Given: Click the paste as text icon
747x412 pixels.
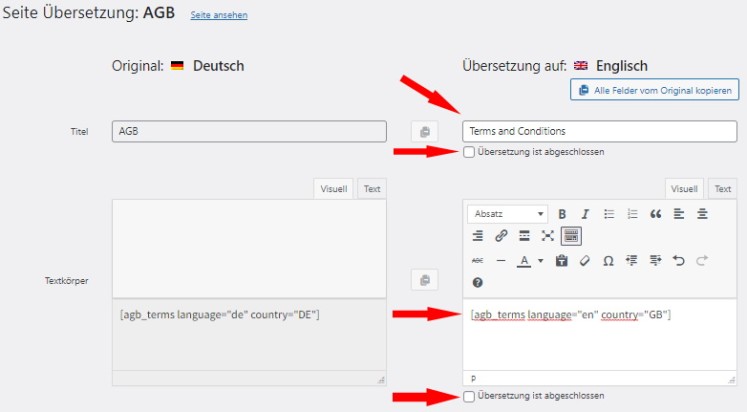Looking at the screenshot, I should tap(562, 261).
